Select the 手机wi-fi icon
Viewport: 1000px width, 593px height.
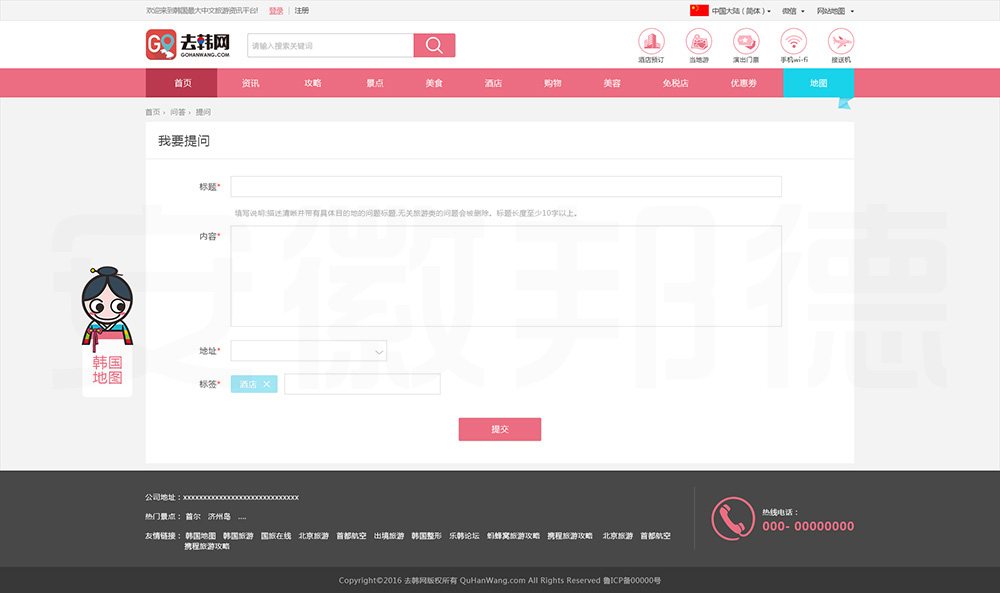click(x=793, y=42)
